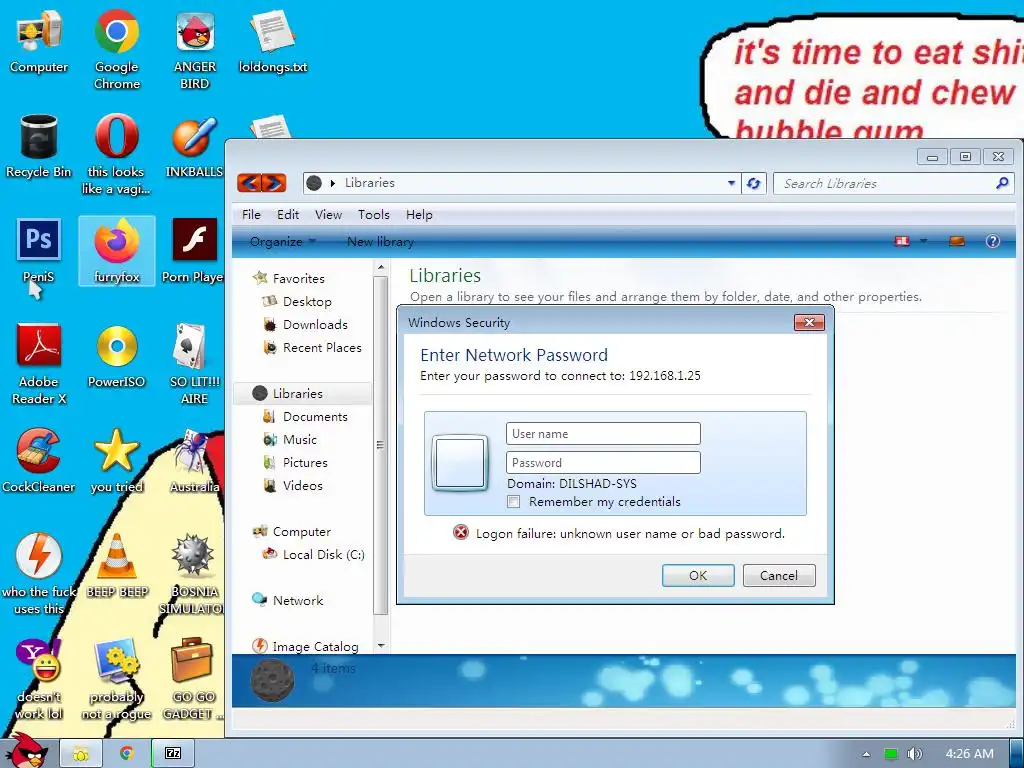Expand the Organize dropdown menu
The image size is (1024, 768).
tap(283, 242)
